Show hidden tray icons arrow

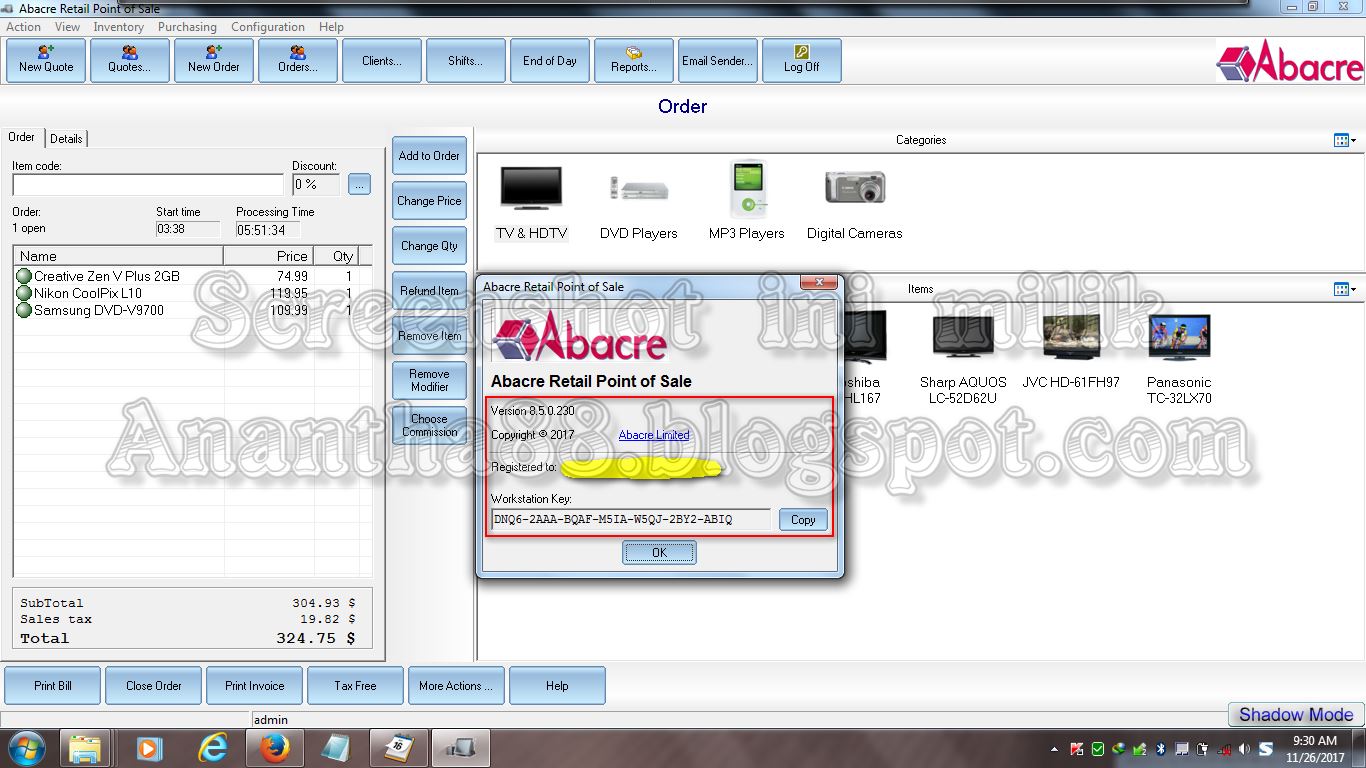click(x=1055, y=748)
